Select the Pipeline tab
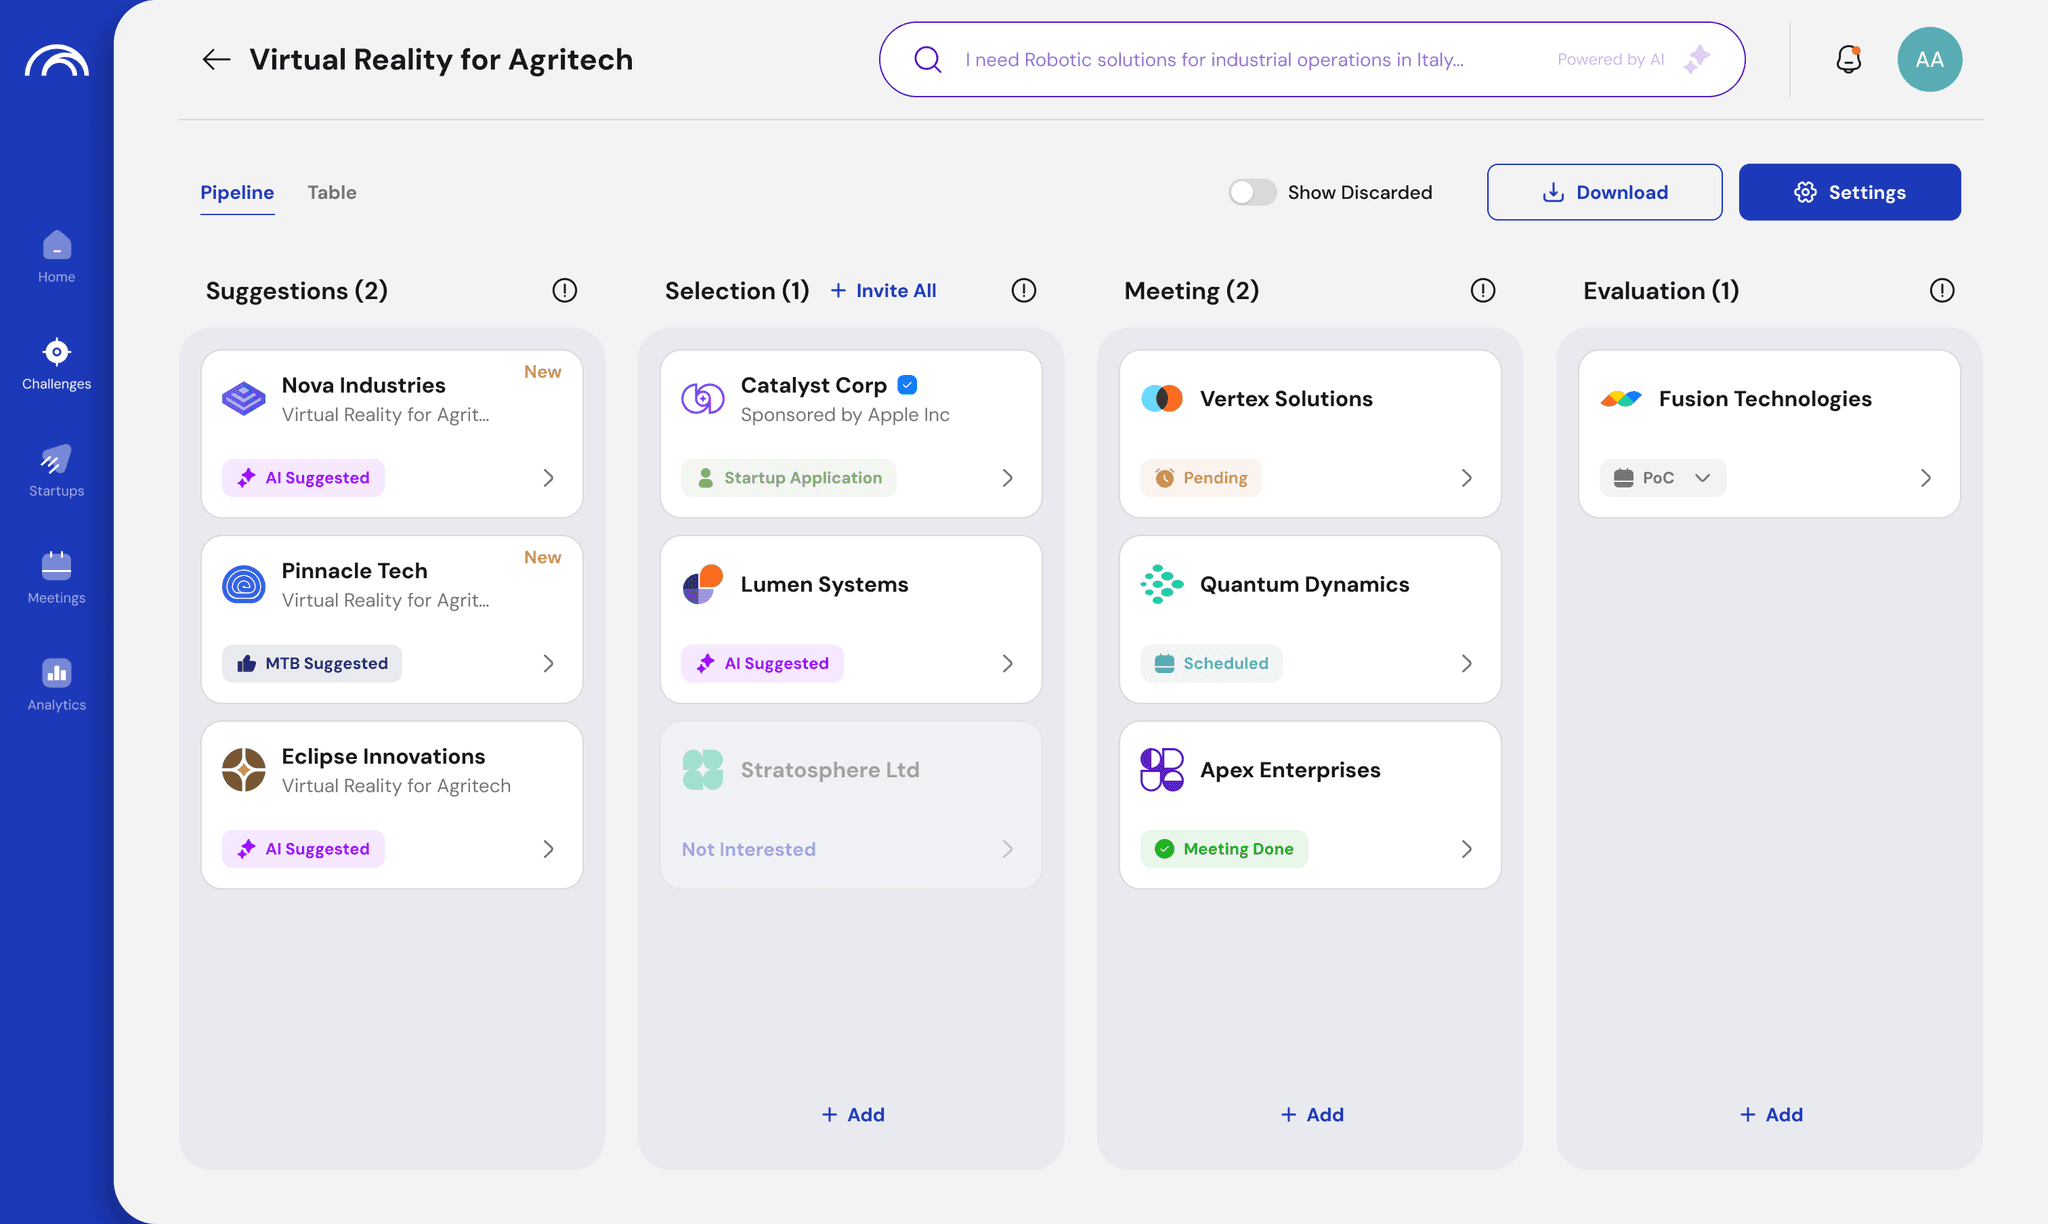Viewport: 2048px width, 1224px height. click(237, 192)
